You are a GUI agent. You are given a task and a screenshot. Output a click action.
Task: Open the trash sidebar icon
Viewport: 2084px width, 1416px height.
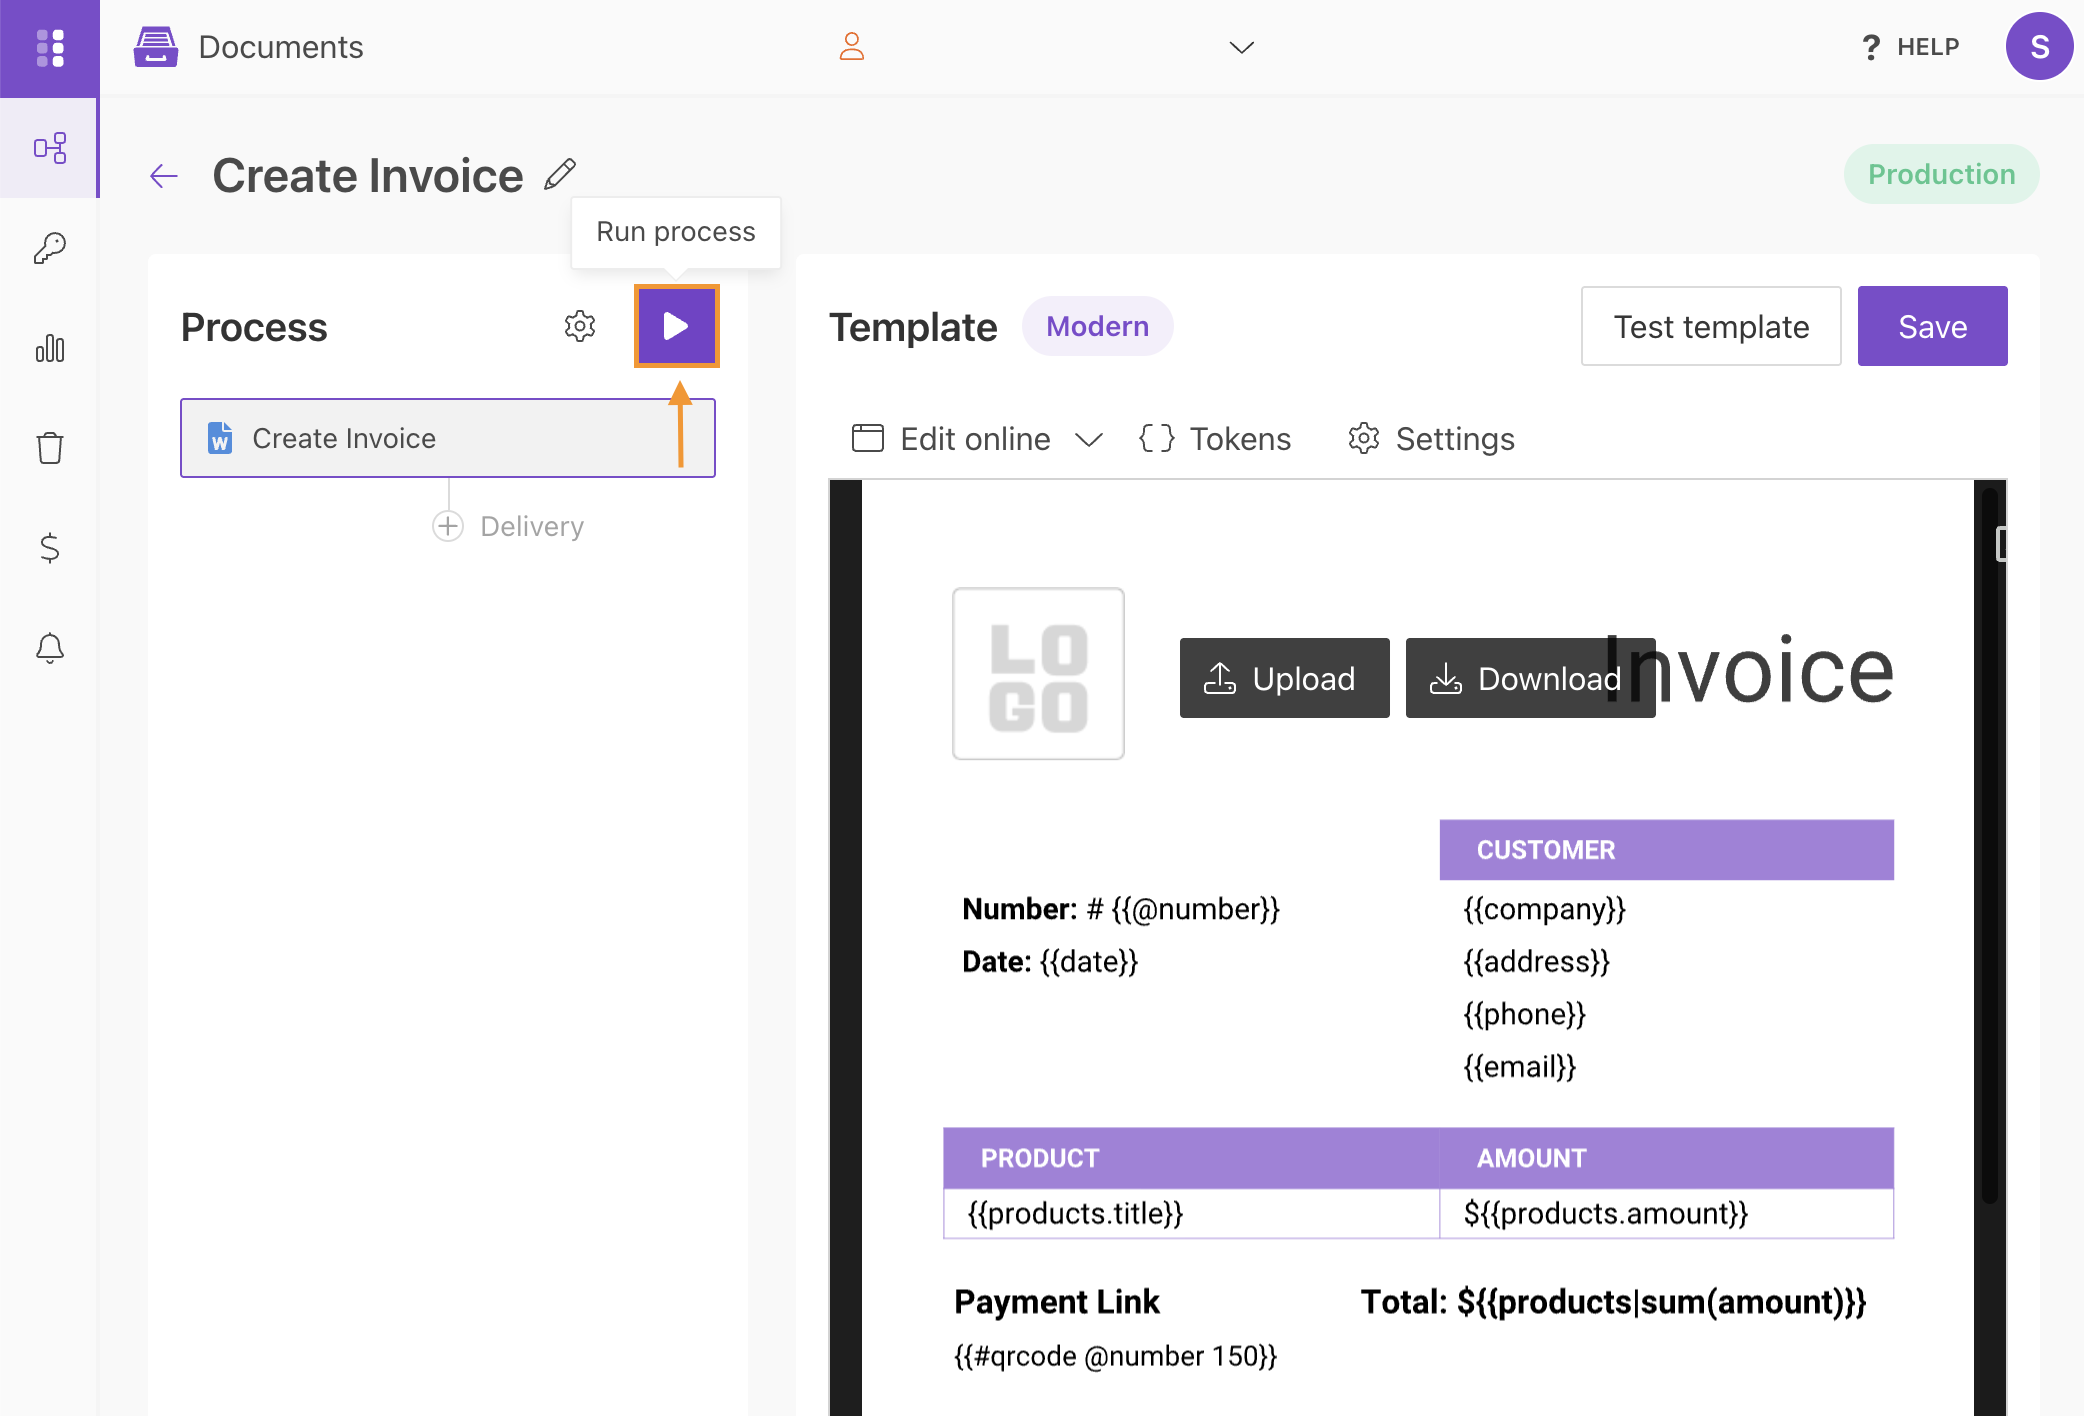(x=50, y=448)
